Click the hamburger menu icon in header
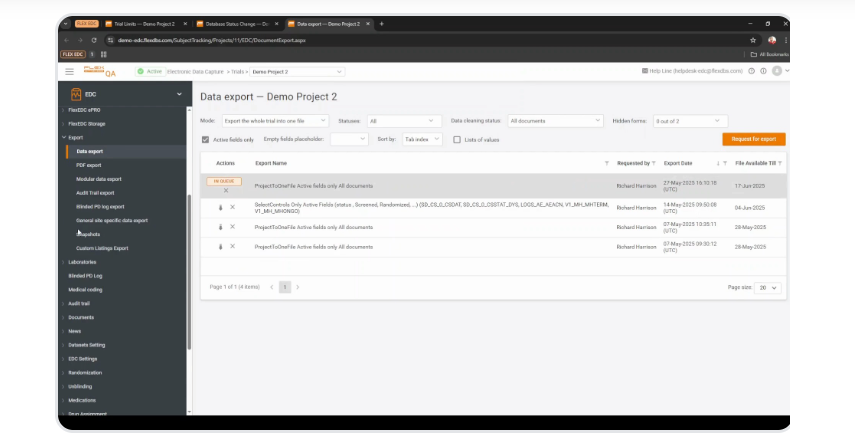855x436 pixels. point(69,71)
